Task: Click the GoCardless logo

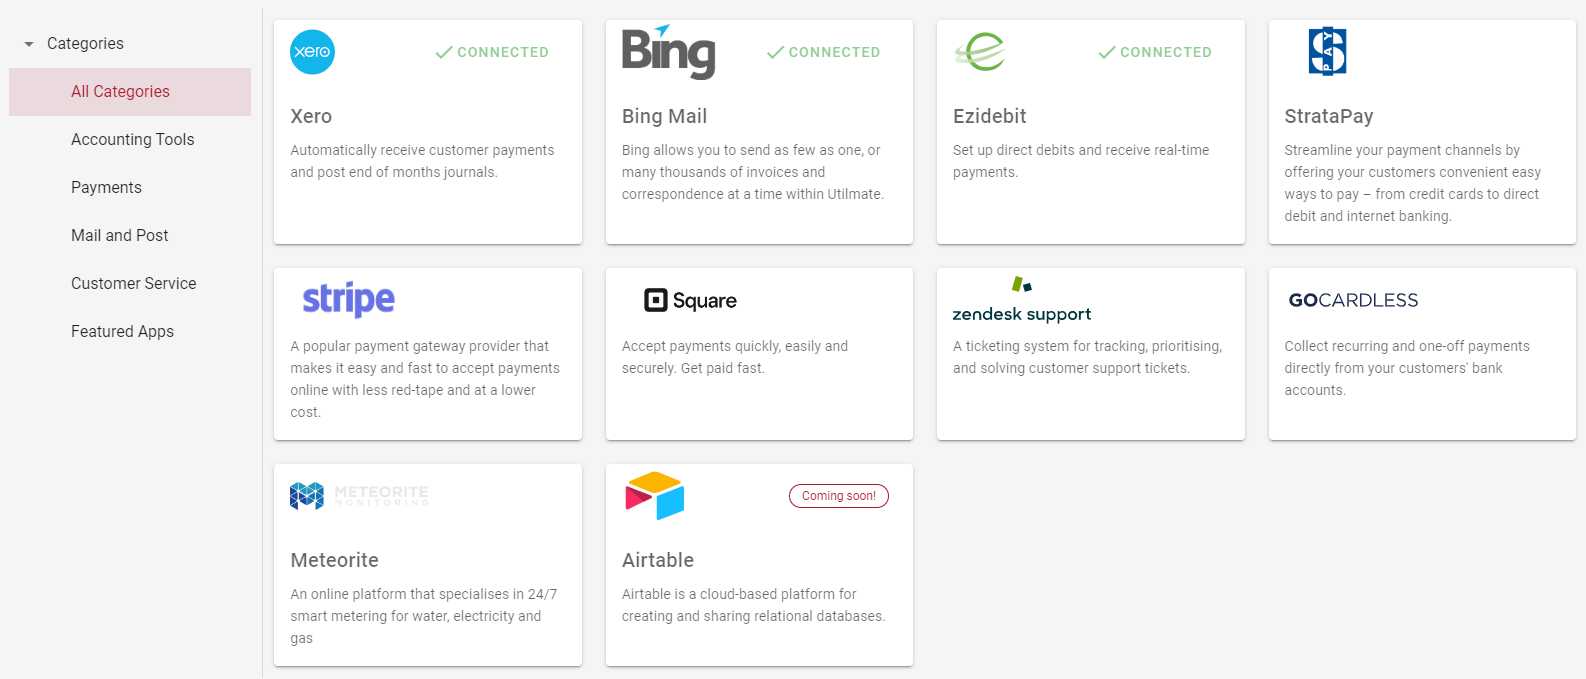Action: [1351, 300]
